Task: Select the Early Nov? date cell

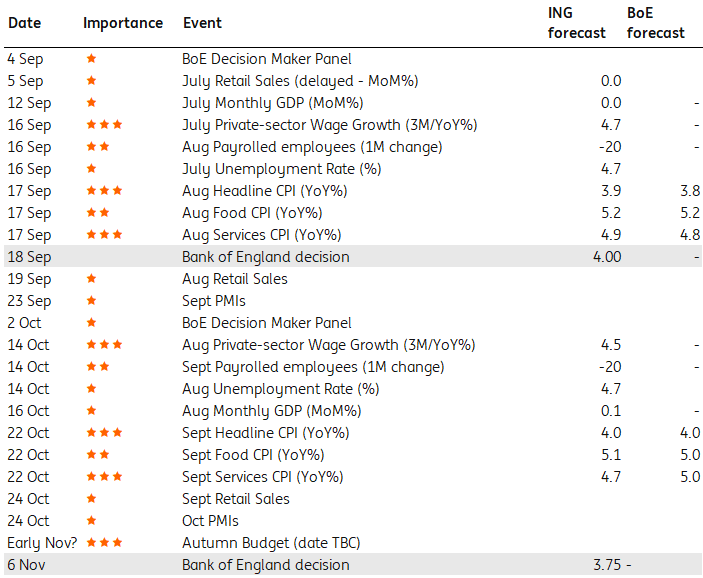Action: tap(42, 543)
